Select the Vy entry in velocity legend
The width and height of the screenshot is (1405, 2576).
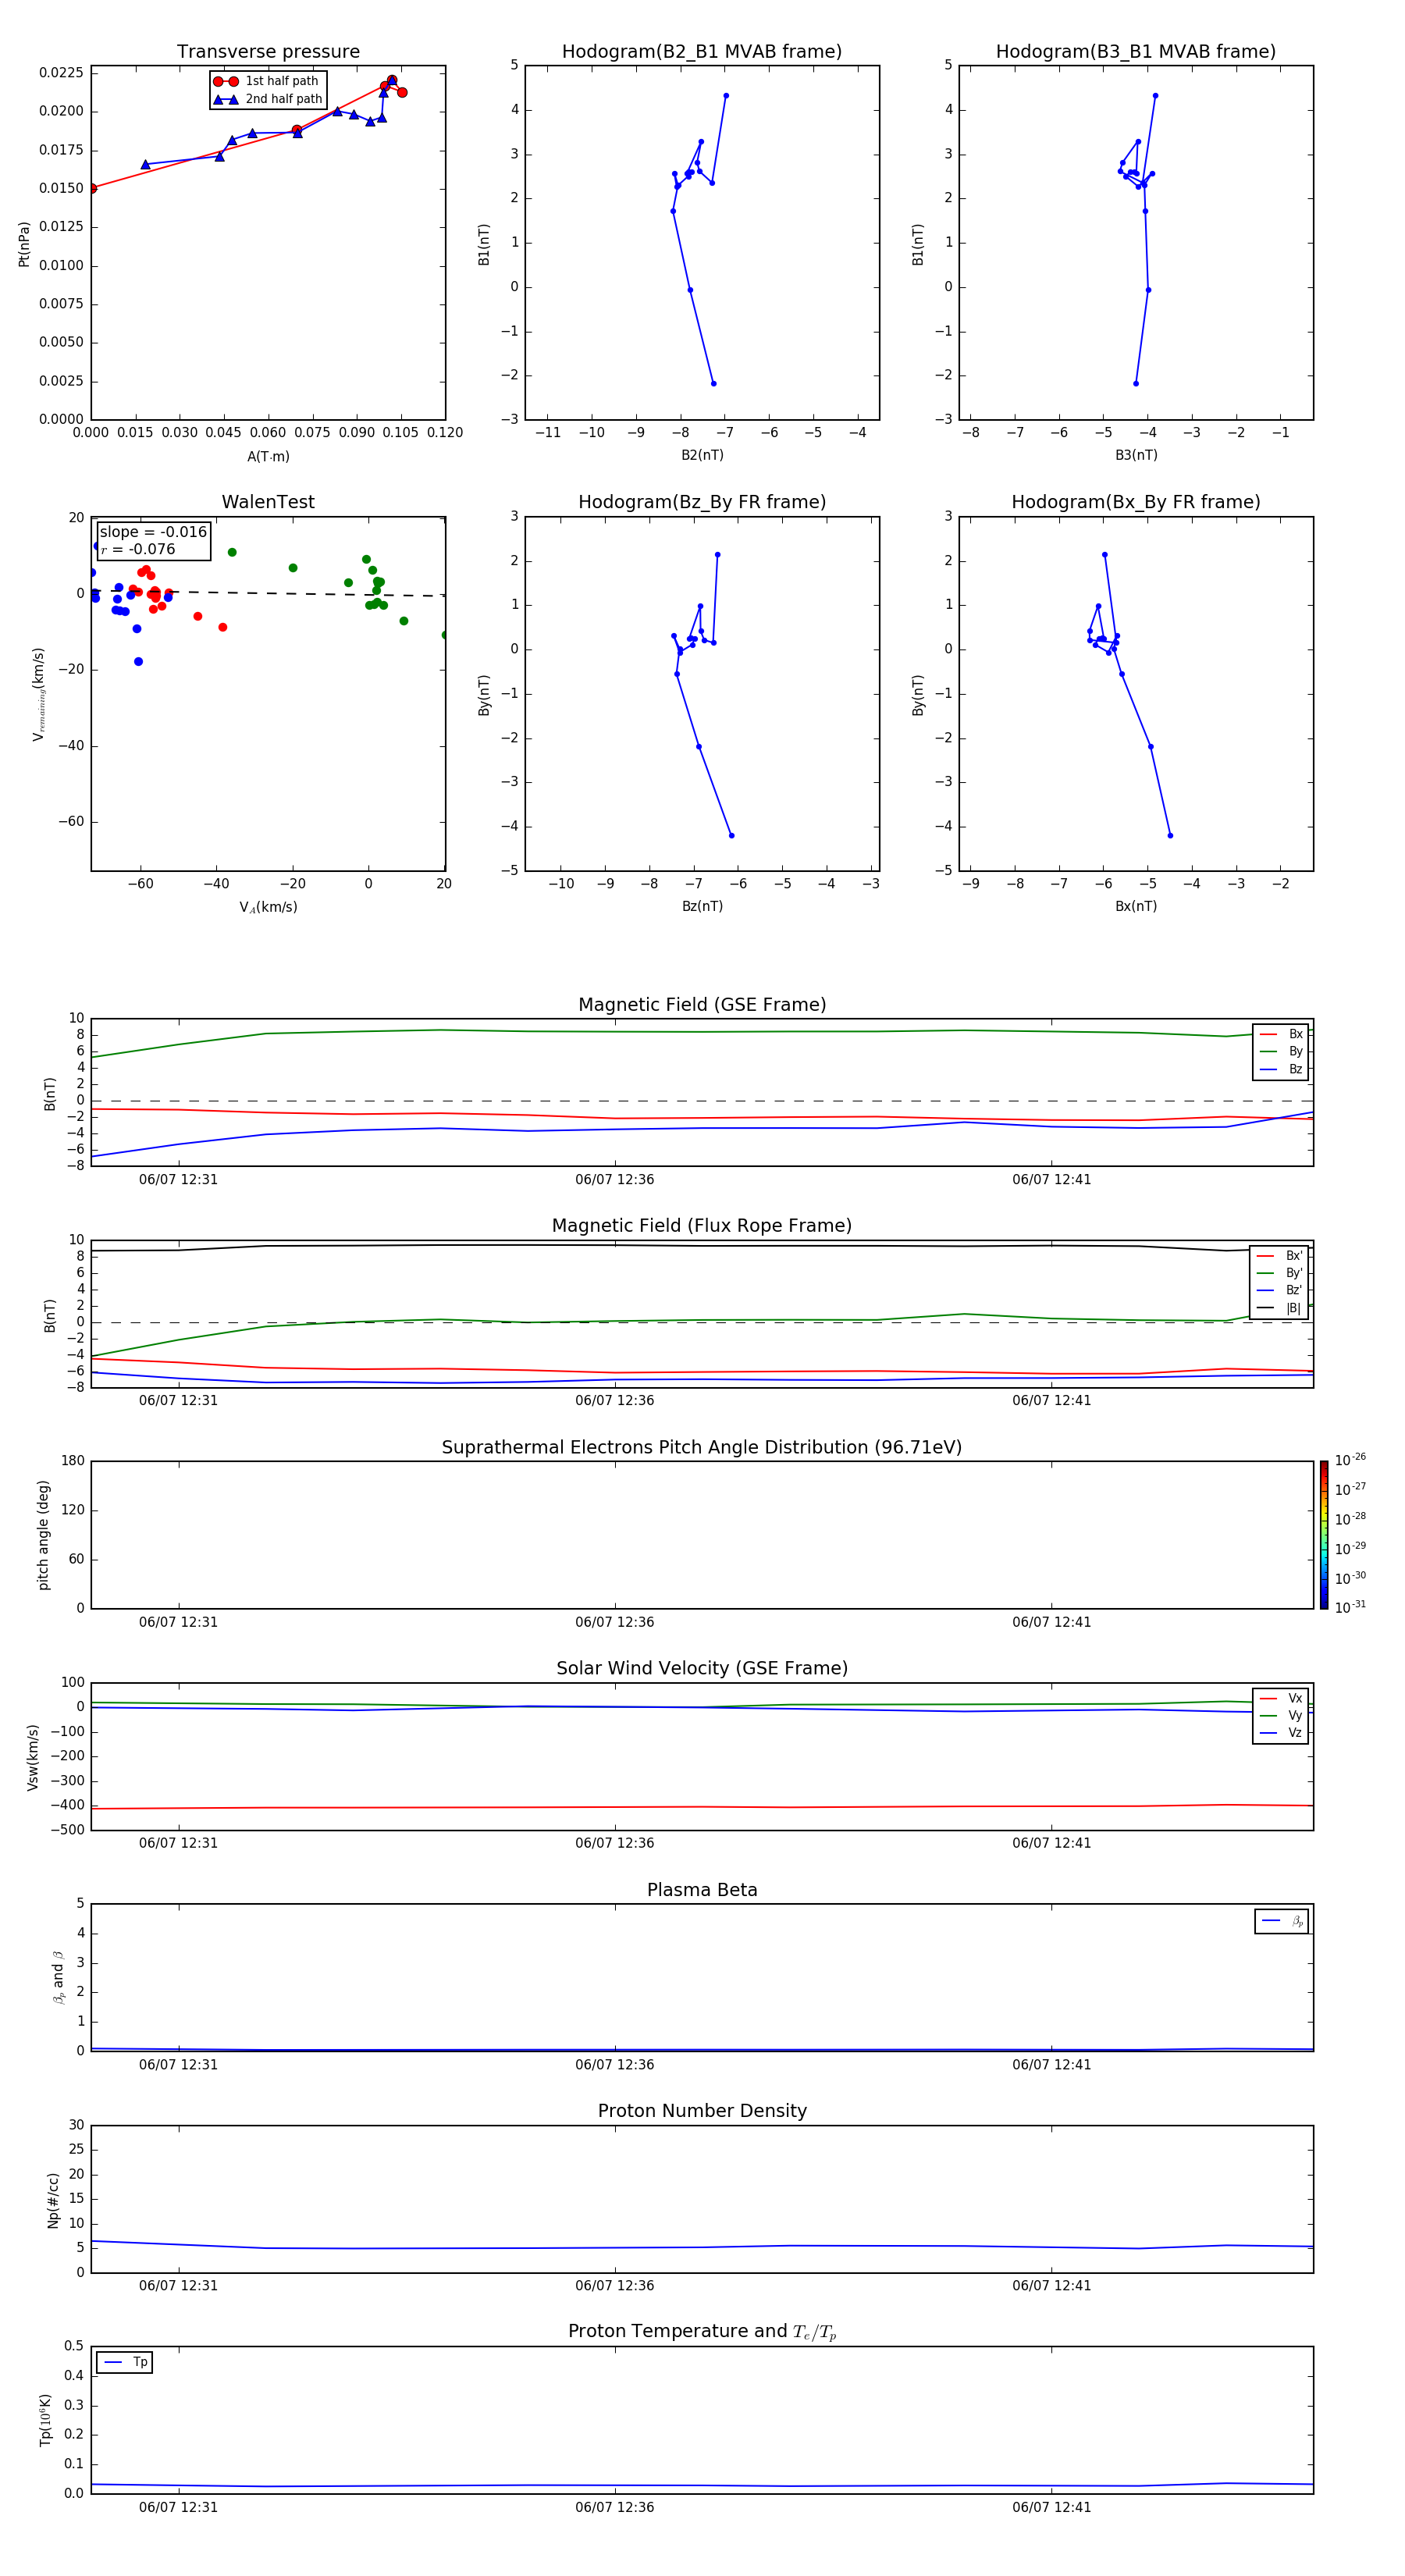coord(1281,1715)
